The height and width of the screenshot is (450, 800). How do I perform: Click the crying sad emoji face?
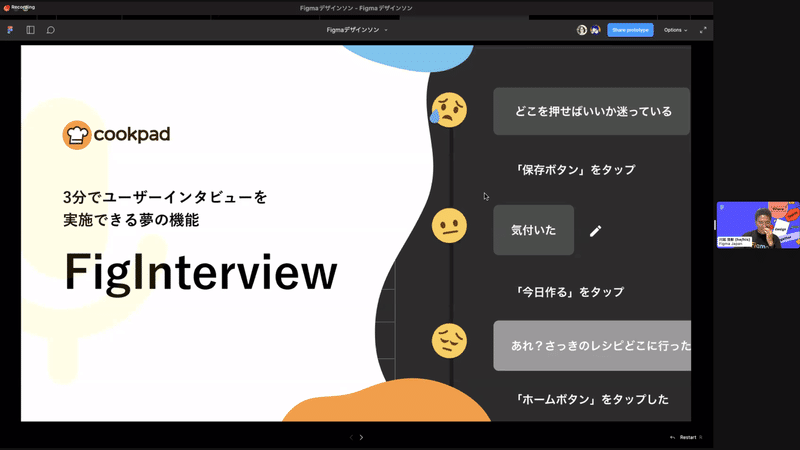448,110
